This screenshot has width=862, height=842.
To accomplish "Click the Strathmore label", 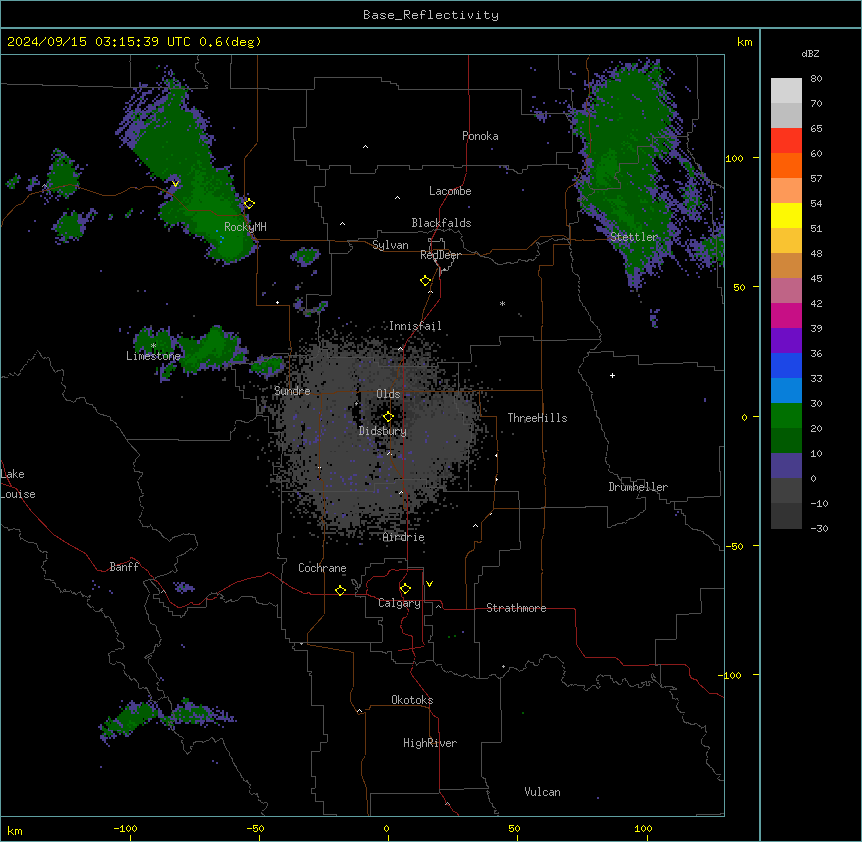I will click(x=516, y=608).
